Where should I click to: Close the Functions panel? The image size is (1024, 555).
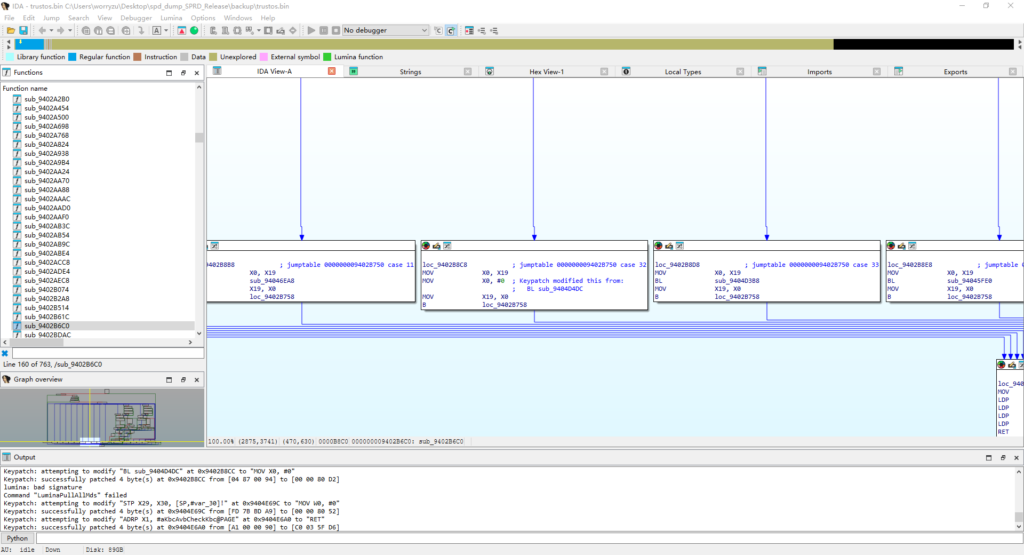pos(197,73)
